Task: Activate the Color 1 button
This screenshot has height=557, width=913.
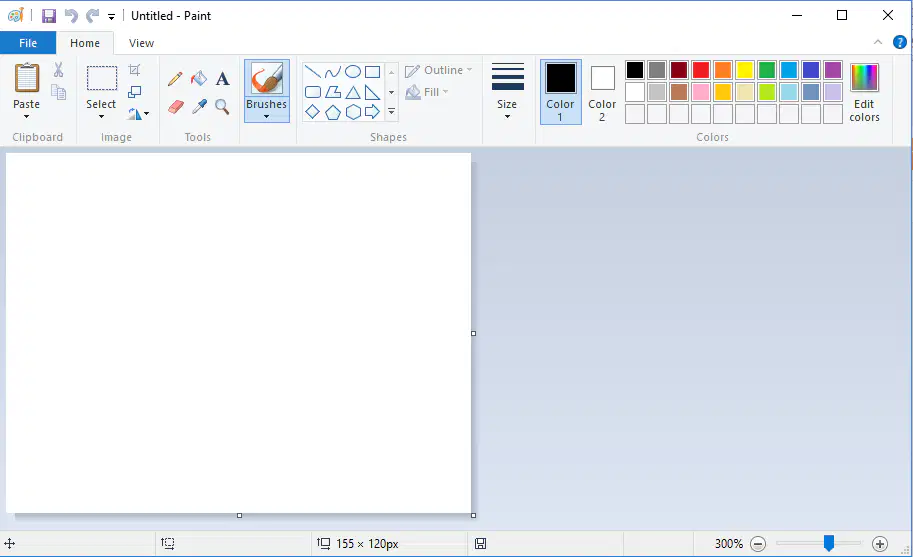Action: tap(561, 92)
